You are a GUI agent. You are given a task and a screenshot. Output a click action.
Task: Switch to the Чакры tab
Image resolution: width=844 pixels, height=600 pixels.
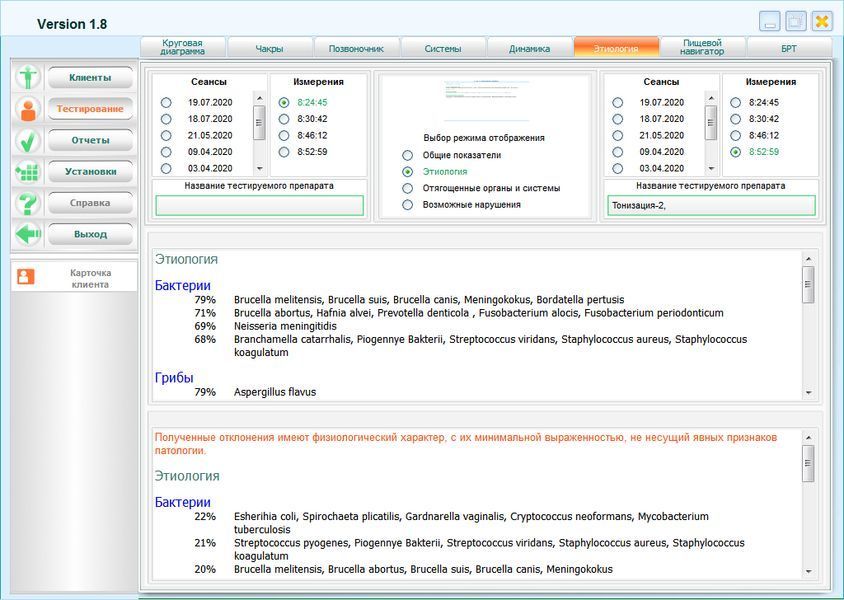[270, 47]
